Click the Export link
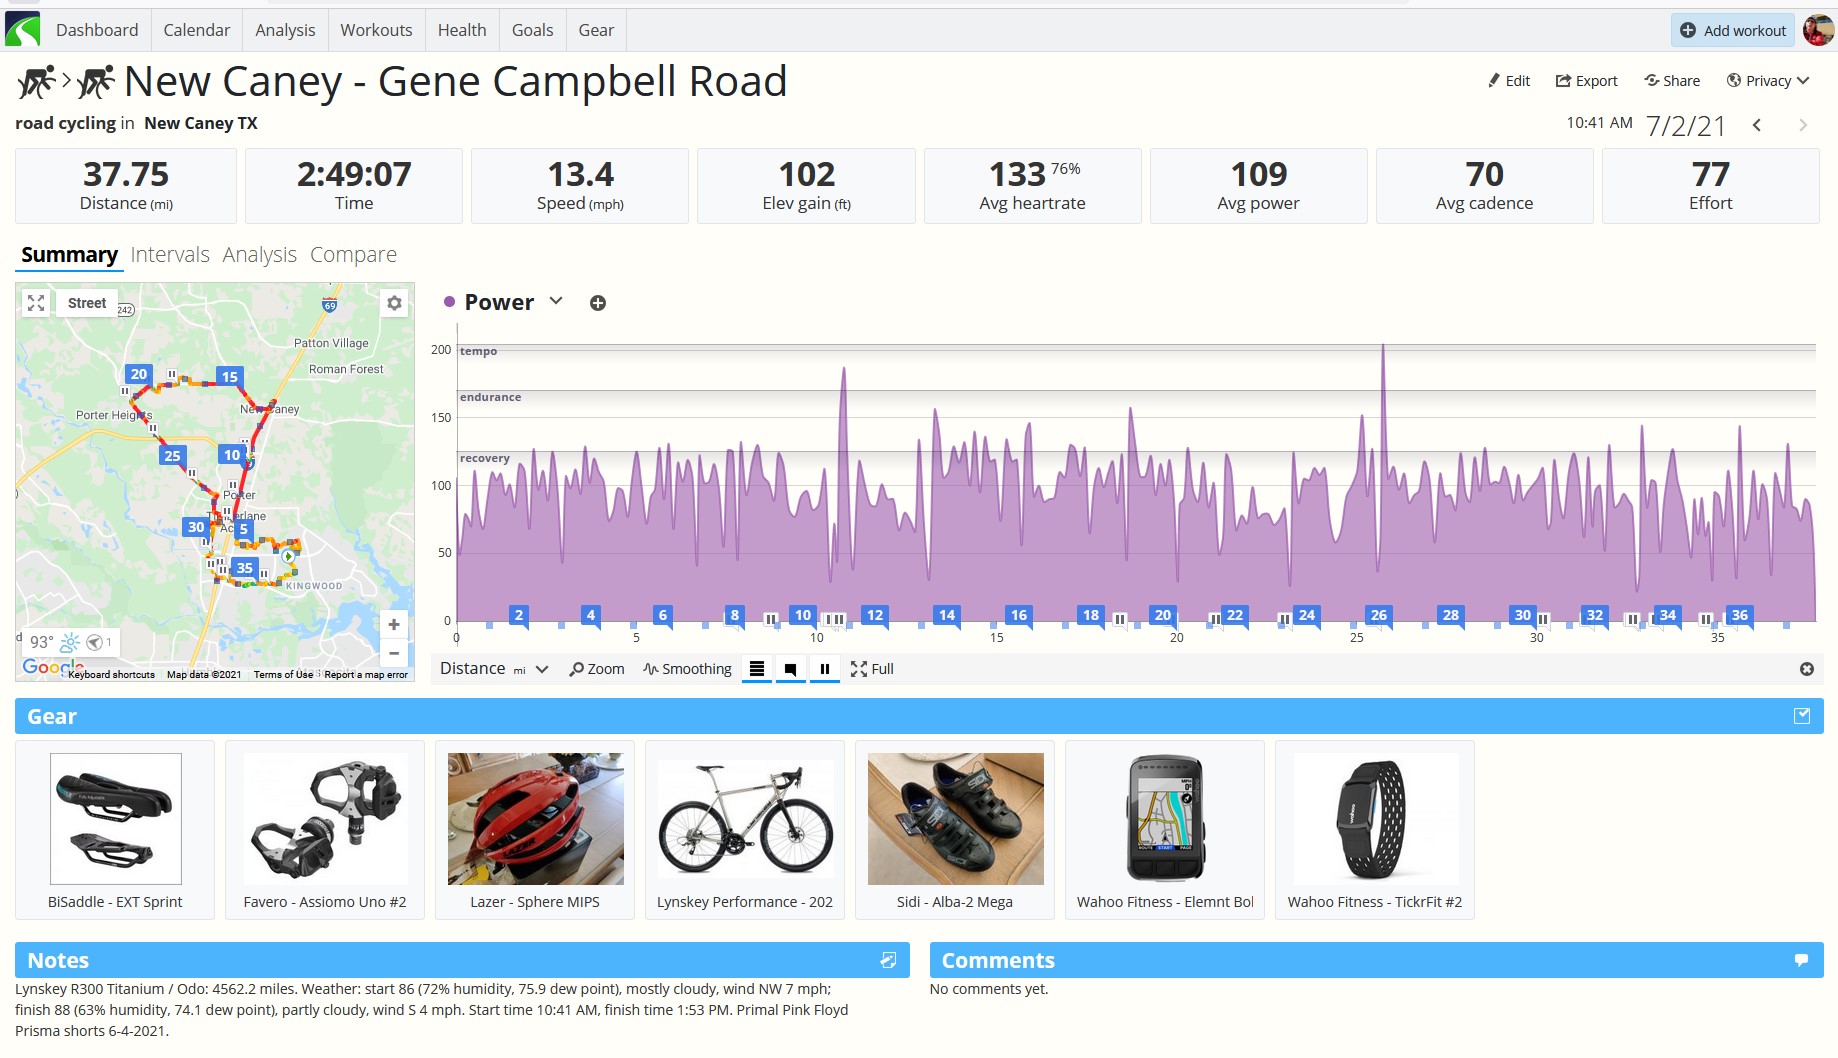 1586,81
